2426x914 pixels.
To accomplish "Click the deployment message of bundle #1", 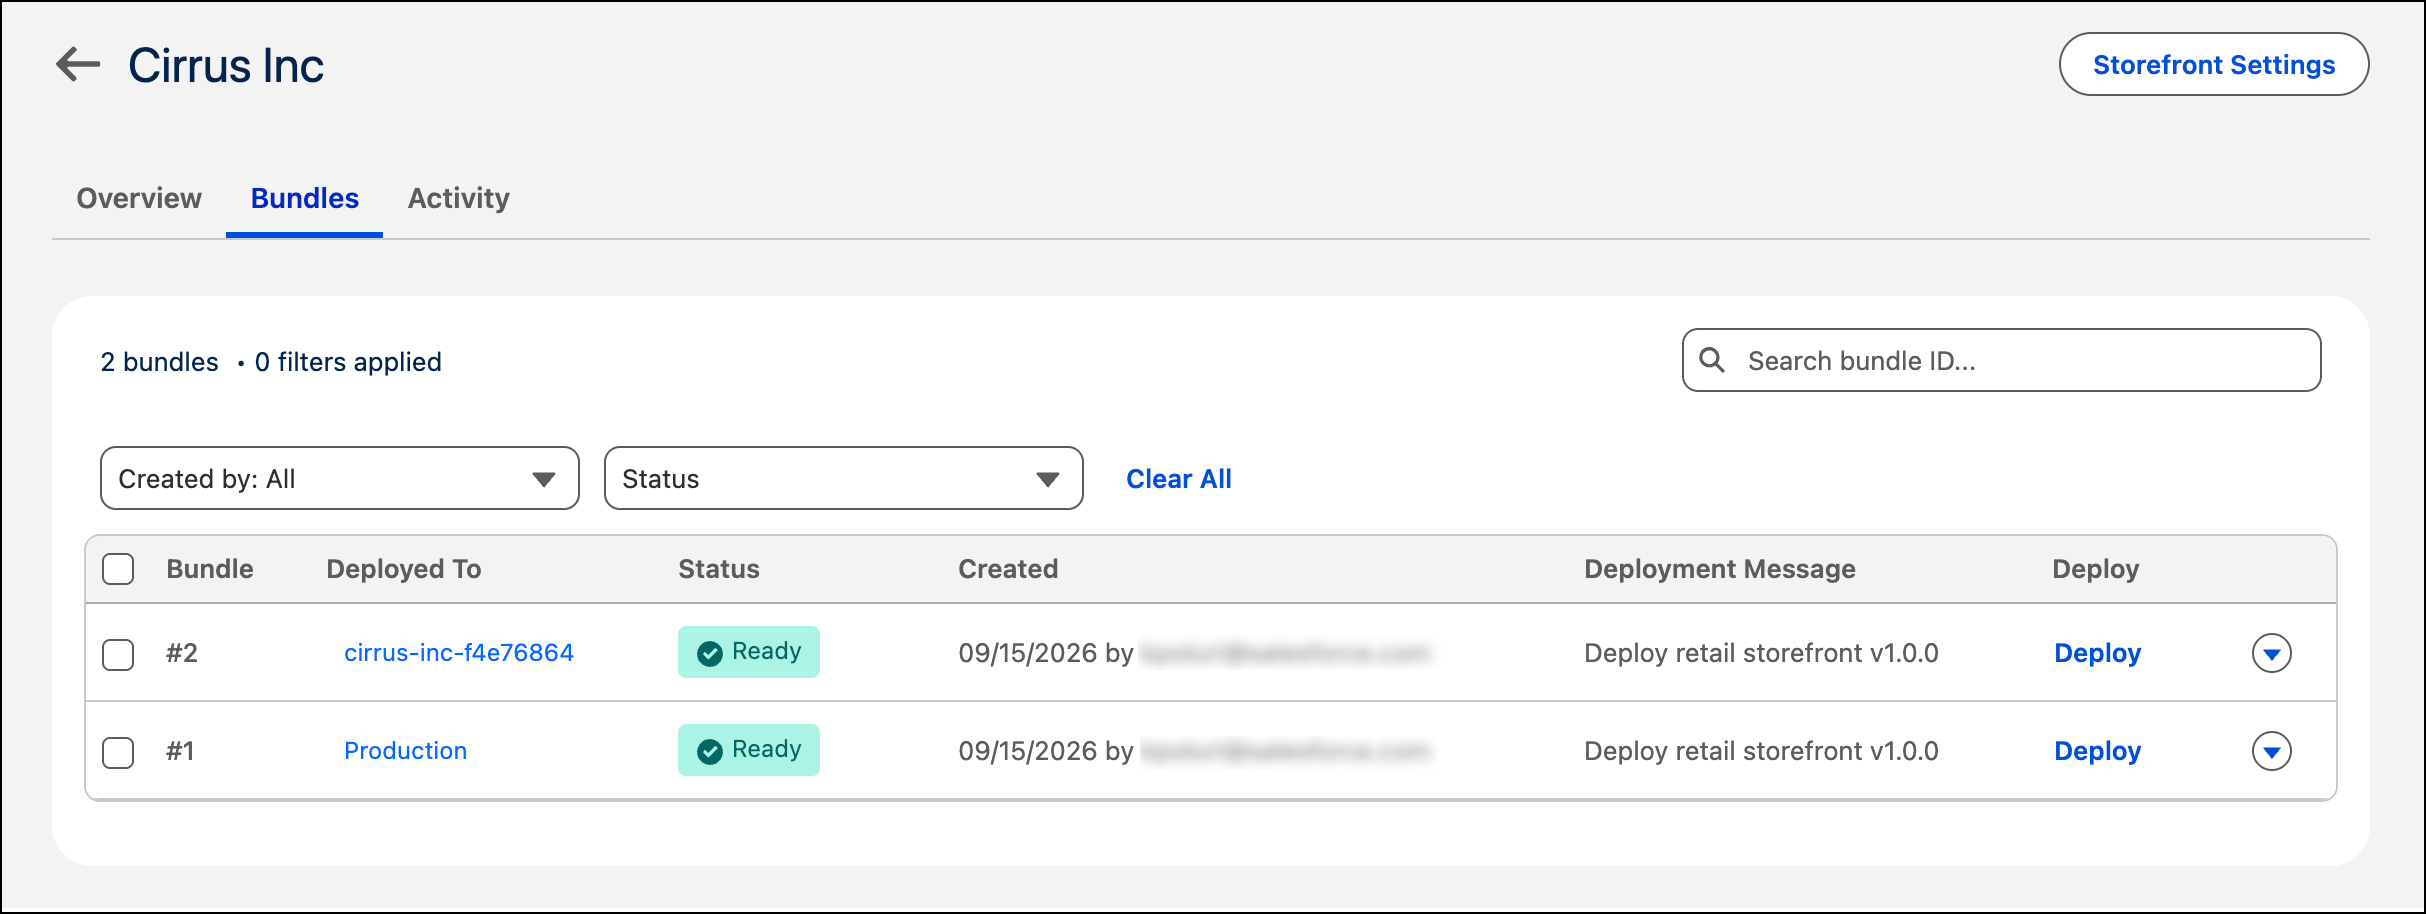I will (x=1761, y=751).
